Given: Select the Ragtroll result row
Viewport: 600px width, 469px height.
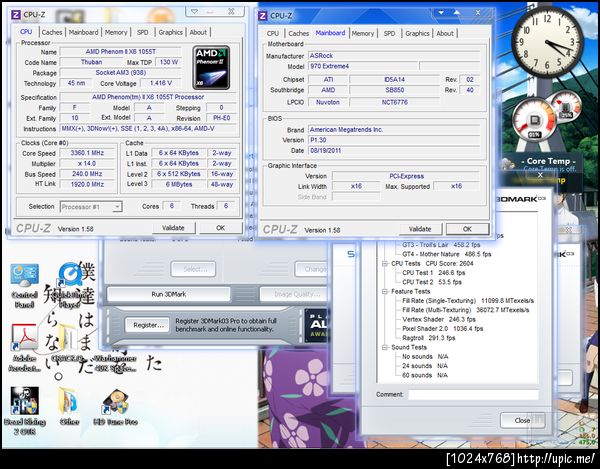Looking at the screenshot, I should 429,338.
